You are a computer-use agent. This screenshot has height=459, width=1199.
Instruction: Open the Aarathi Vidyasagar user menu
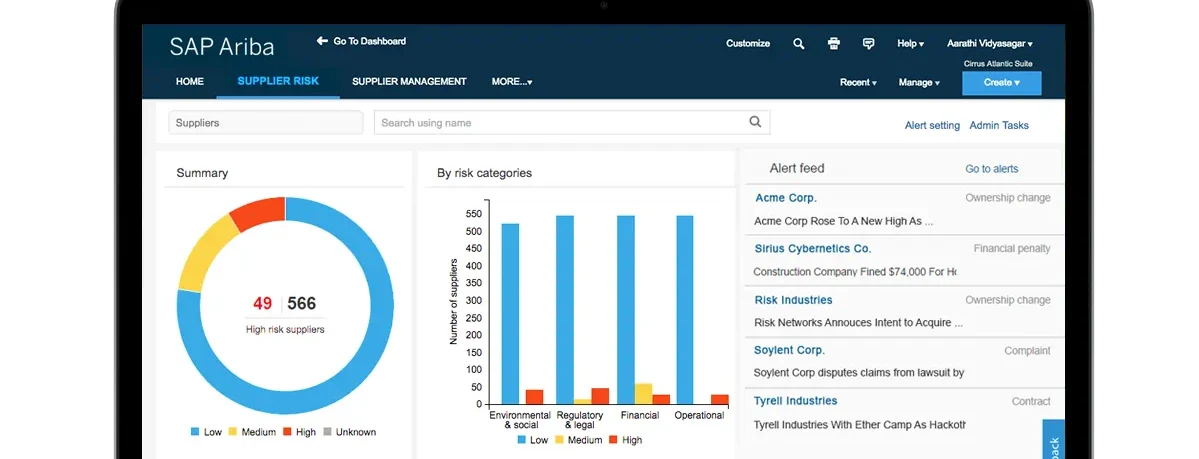(989, 44)
